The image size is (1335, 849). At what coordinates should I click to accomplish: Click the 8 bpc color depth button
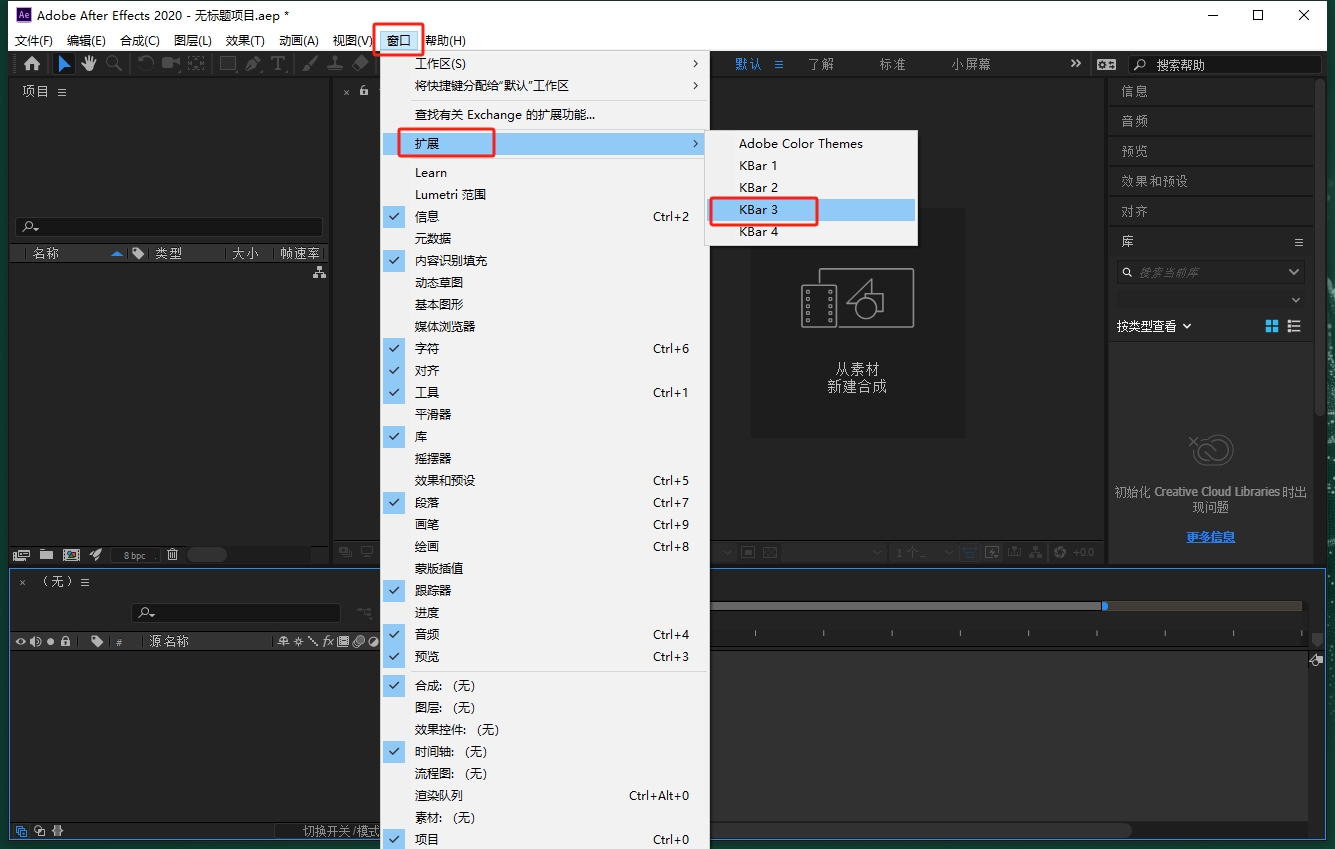click(x=134, y=555)
